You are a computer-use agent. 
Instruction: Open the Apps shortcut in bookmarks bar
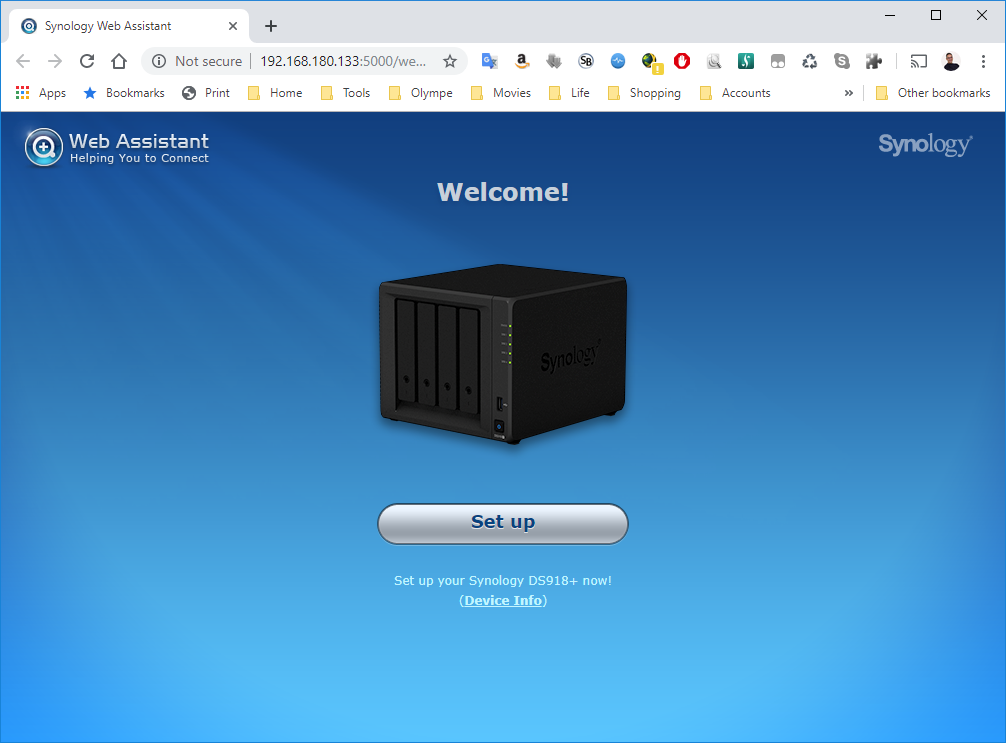40,93
